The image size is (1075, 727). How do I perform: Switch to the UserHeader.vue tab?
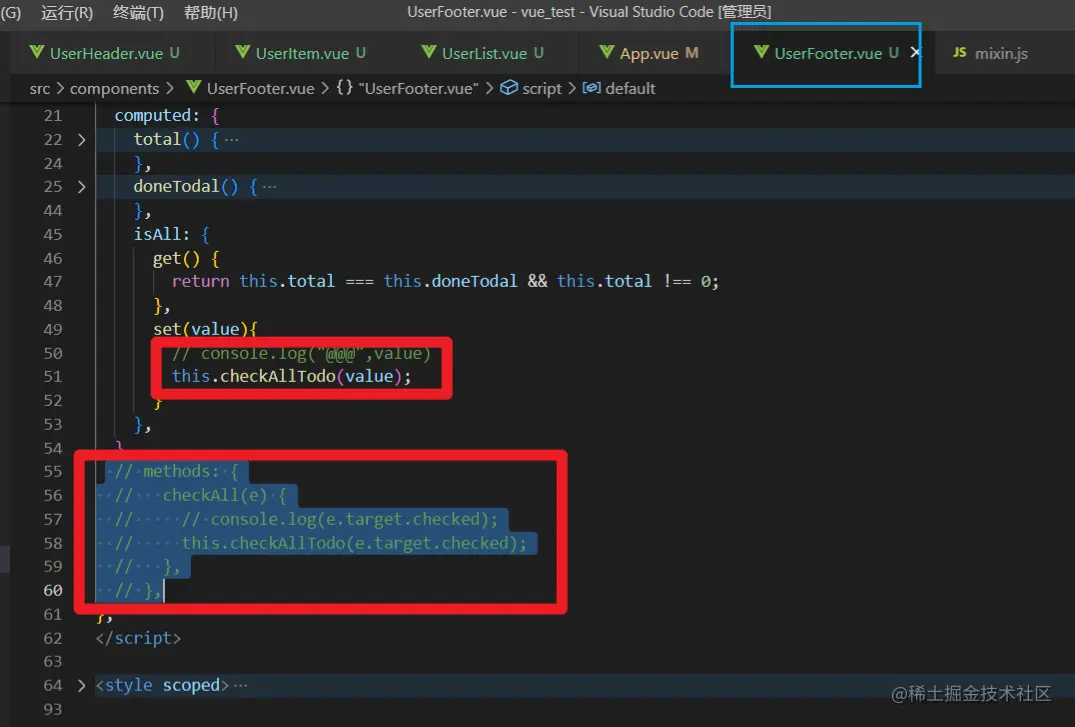pyautogui.click(x=106, y=53)
